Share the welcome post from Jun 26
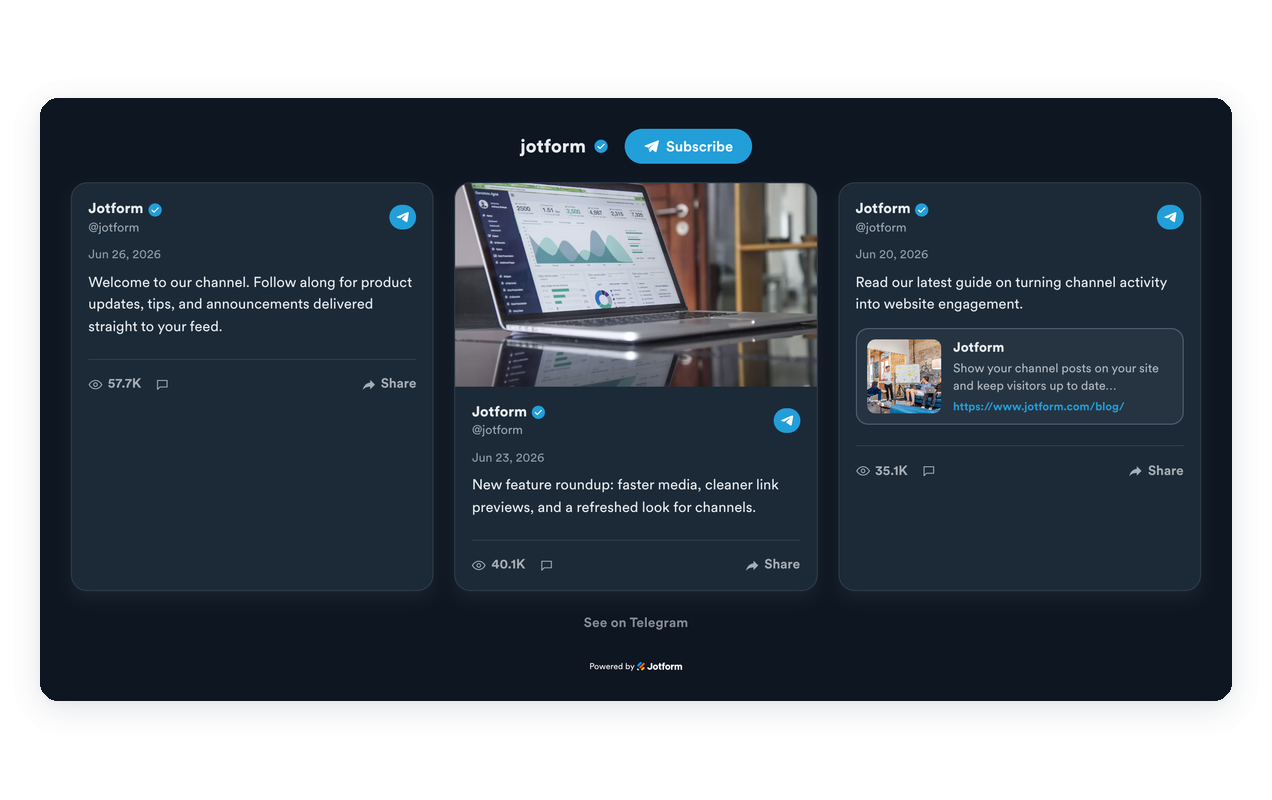The width and height of the screenshot is (1272, 800). pos(389,384)
